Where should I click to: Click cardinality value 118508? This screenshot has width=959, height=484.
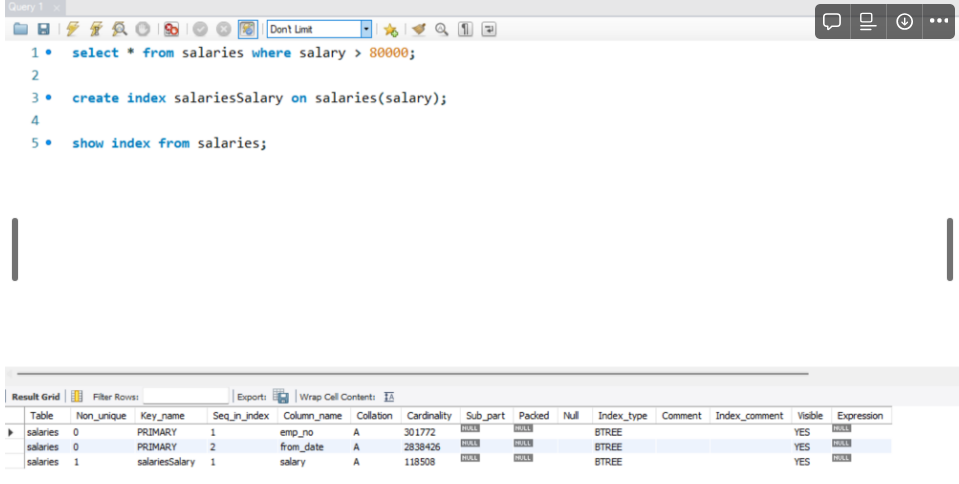click(420, 462)
